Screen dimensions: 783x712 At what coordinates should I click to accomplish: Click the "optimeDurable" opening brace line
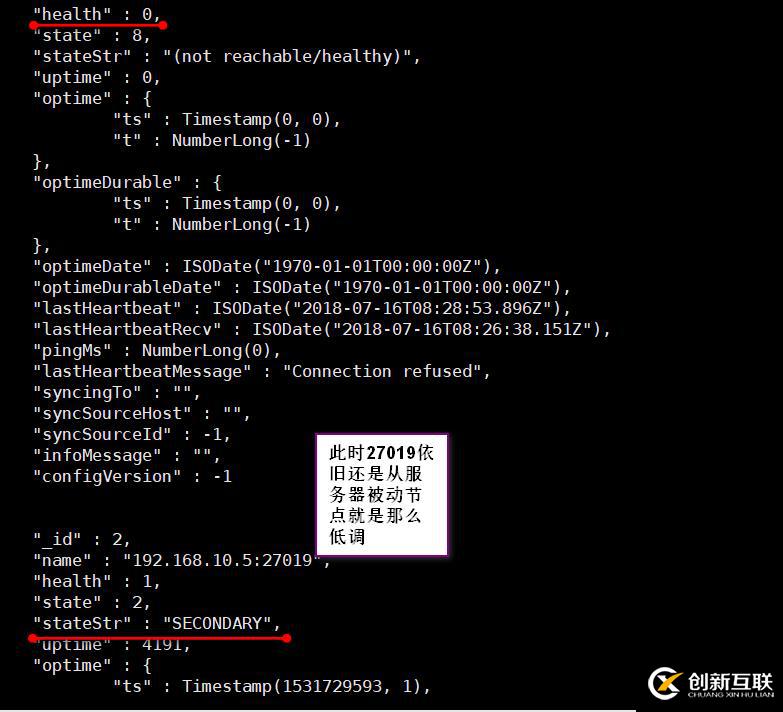(127, 182)
